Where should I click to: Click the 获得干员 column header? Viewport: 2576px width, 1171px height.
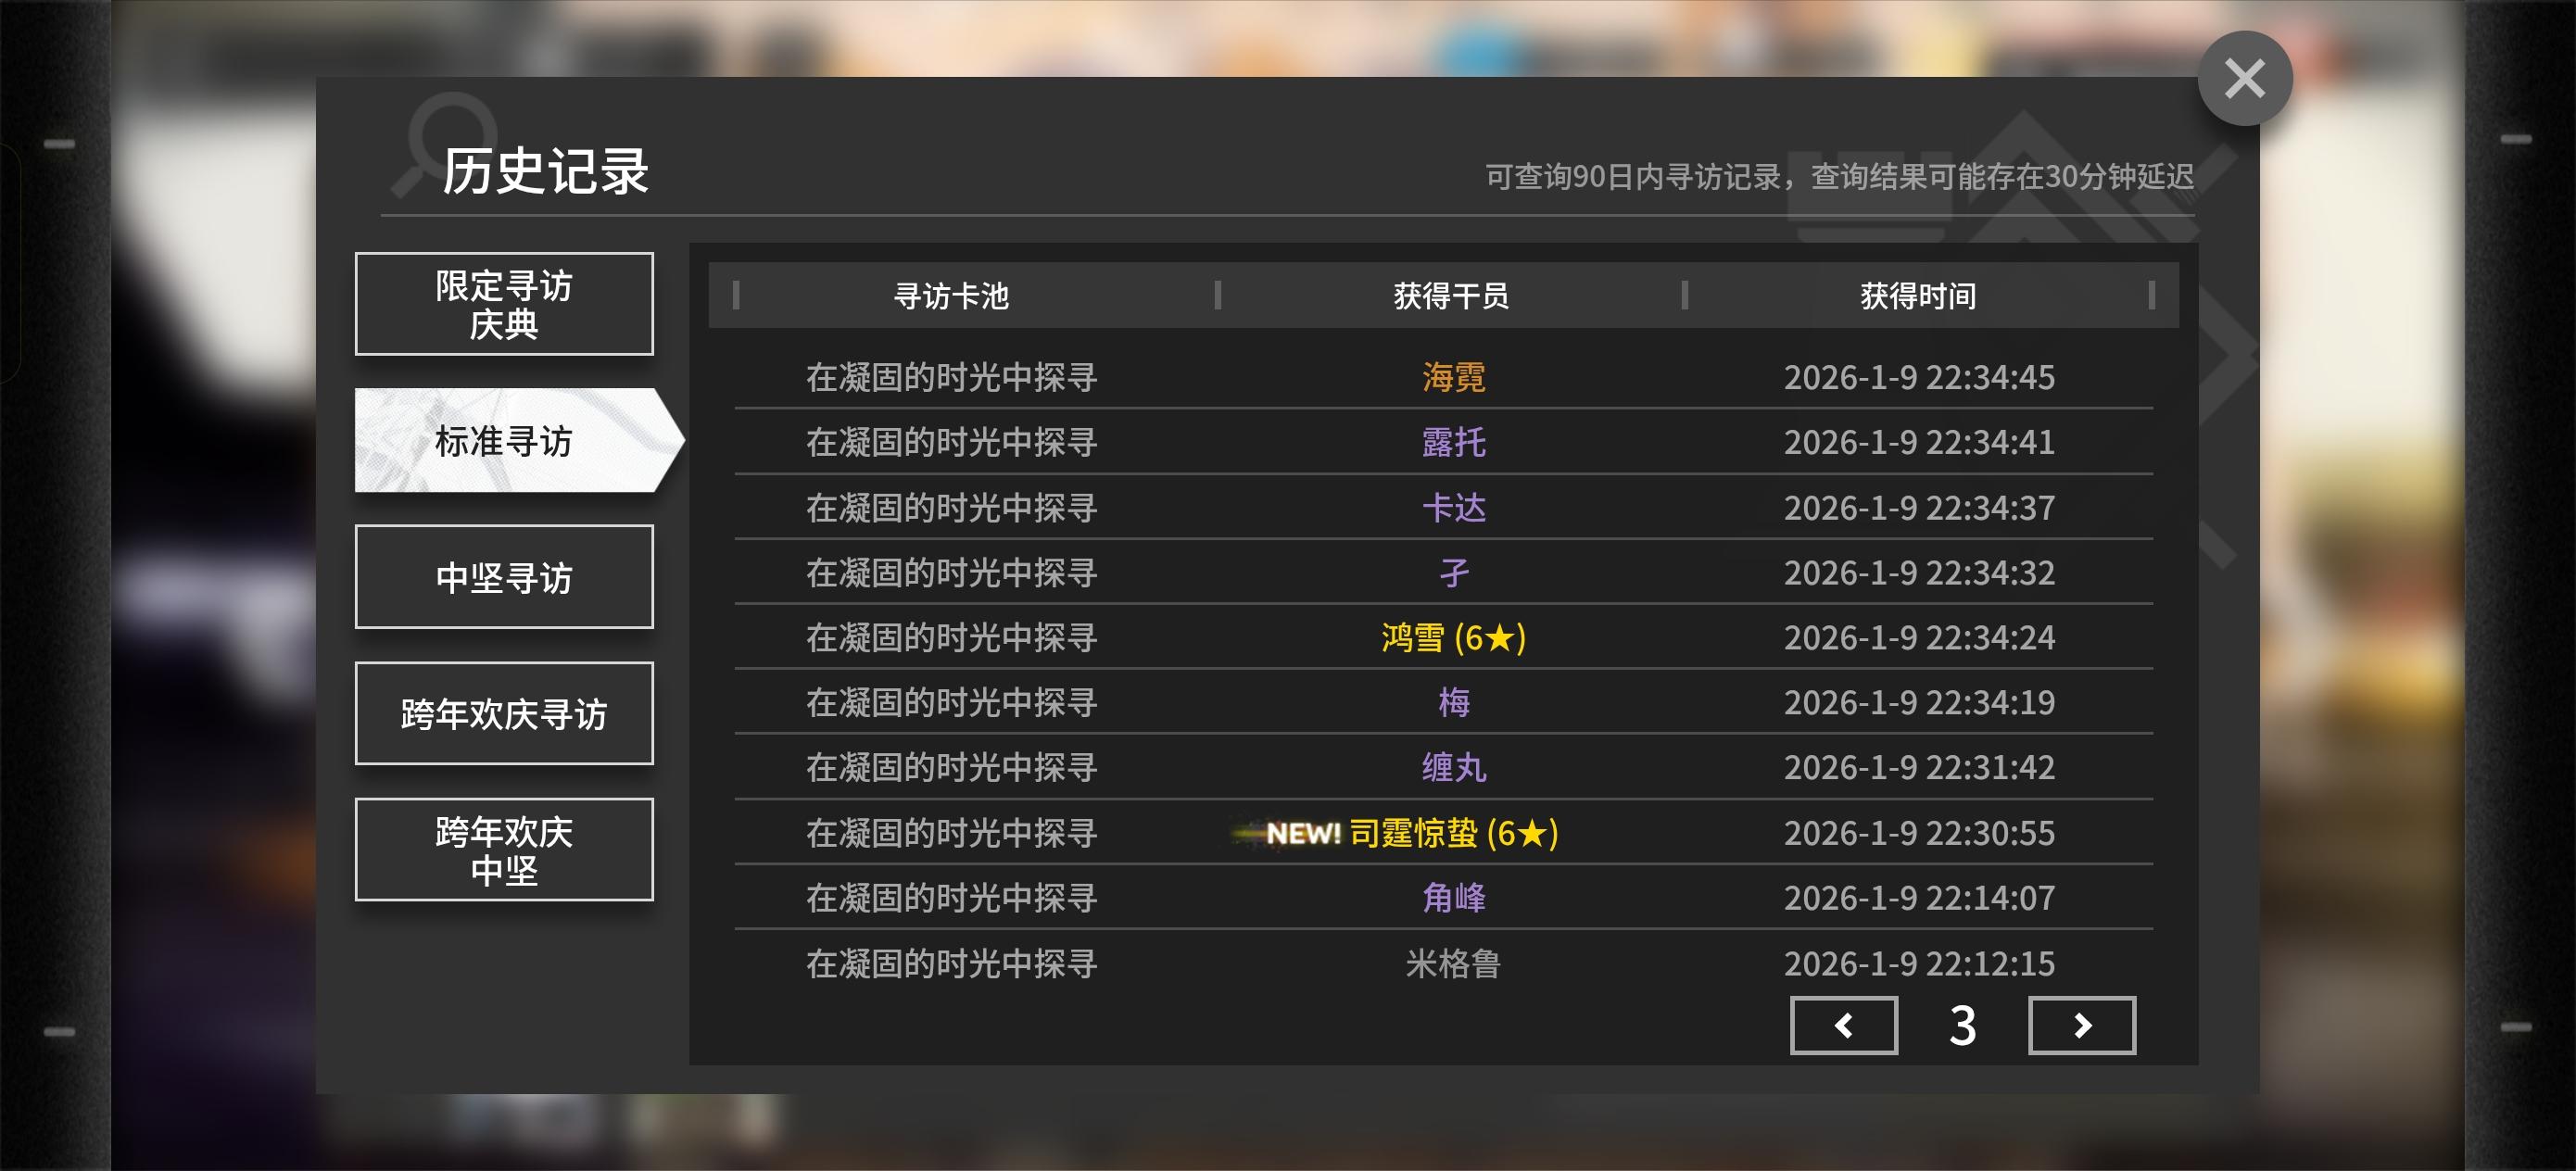1451,296
